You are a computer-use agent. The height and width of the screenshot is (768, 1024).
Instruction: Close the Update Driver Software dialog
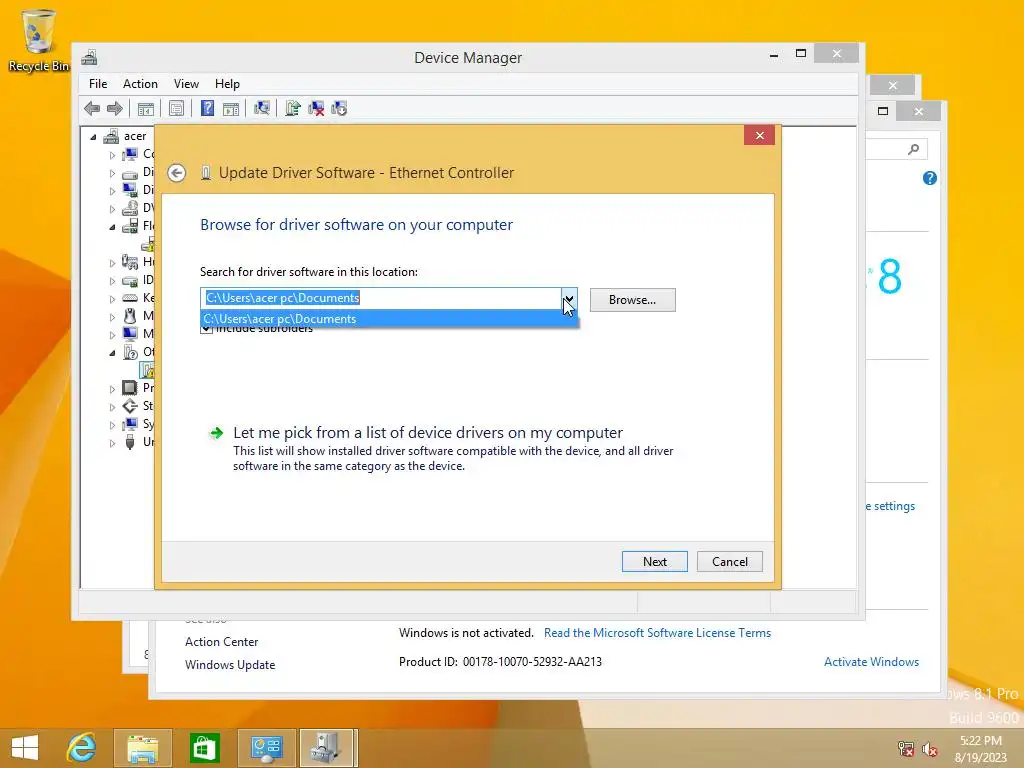point(759,135)
